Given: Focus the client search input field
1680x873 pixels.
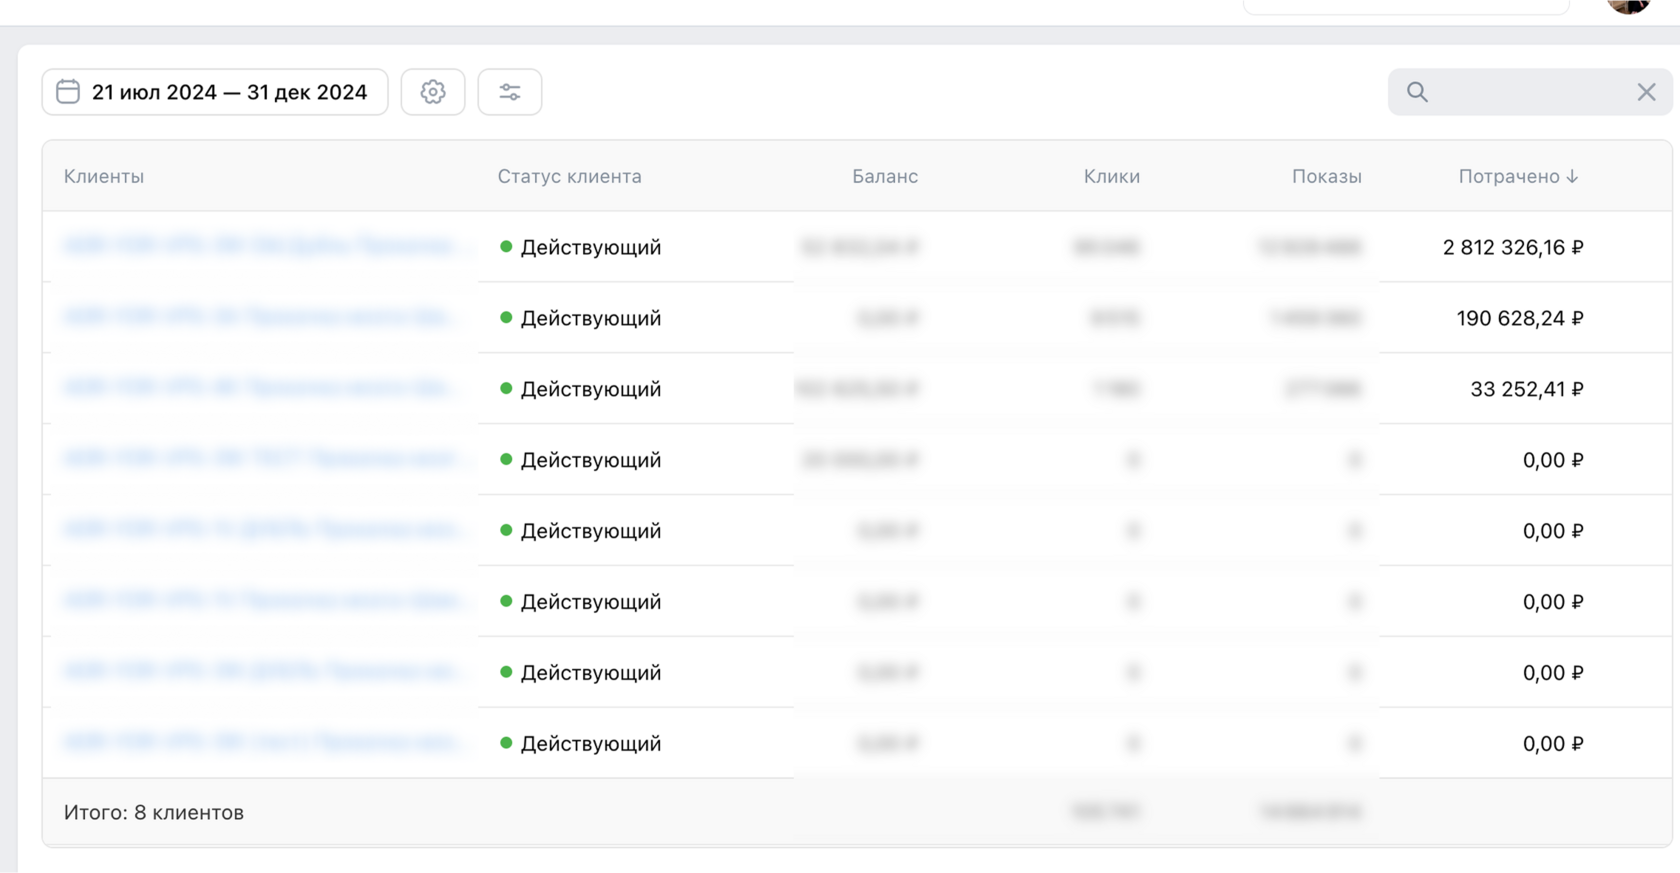Looking at the screenshot, I should click(x=1528, y=92).
